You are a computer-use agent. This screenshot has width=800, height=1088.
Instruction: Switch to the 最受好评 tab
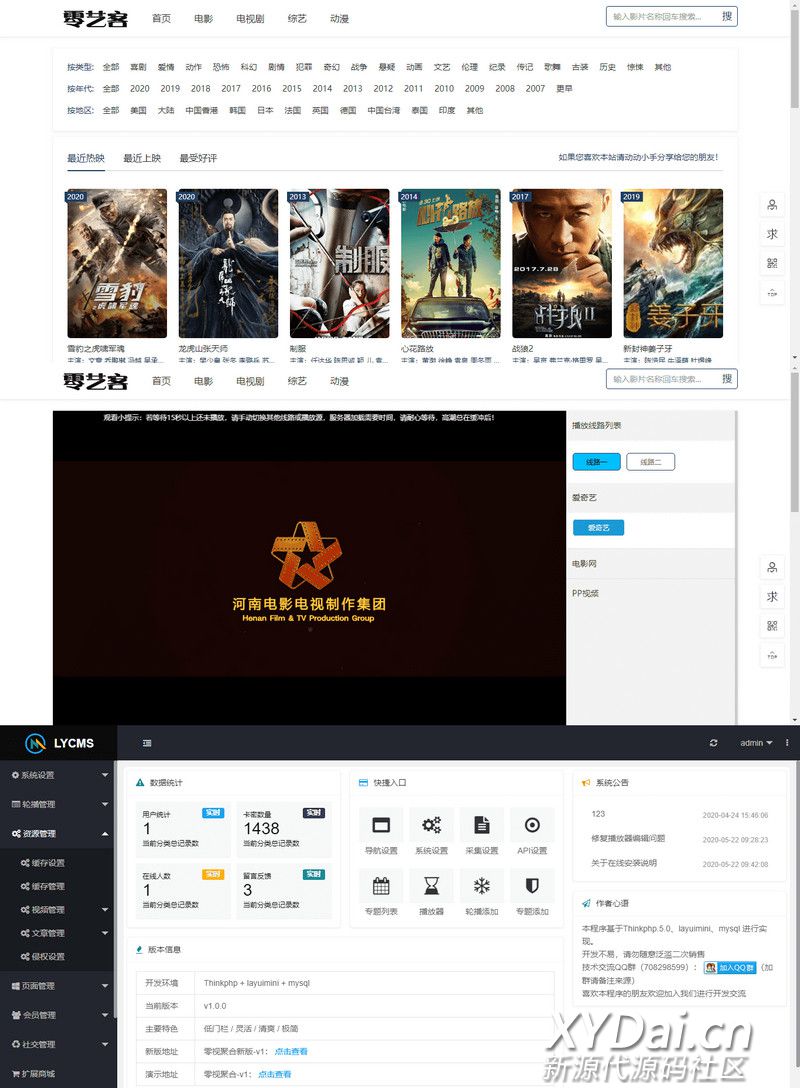pos(198,158)
